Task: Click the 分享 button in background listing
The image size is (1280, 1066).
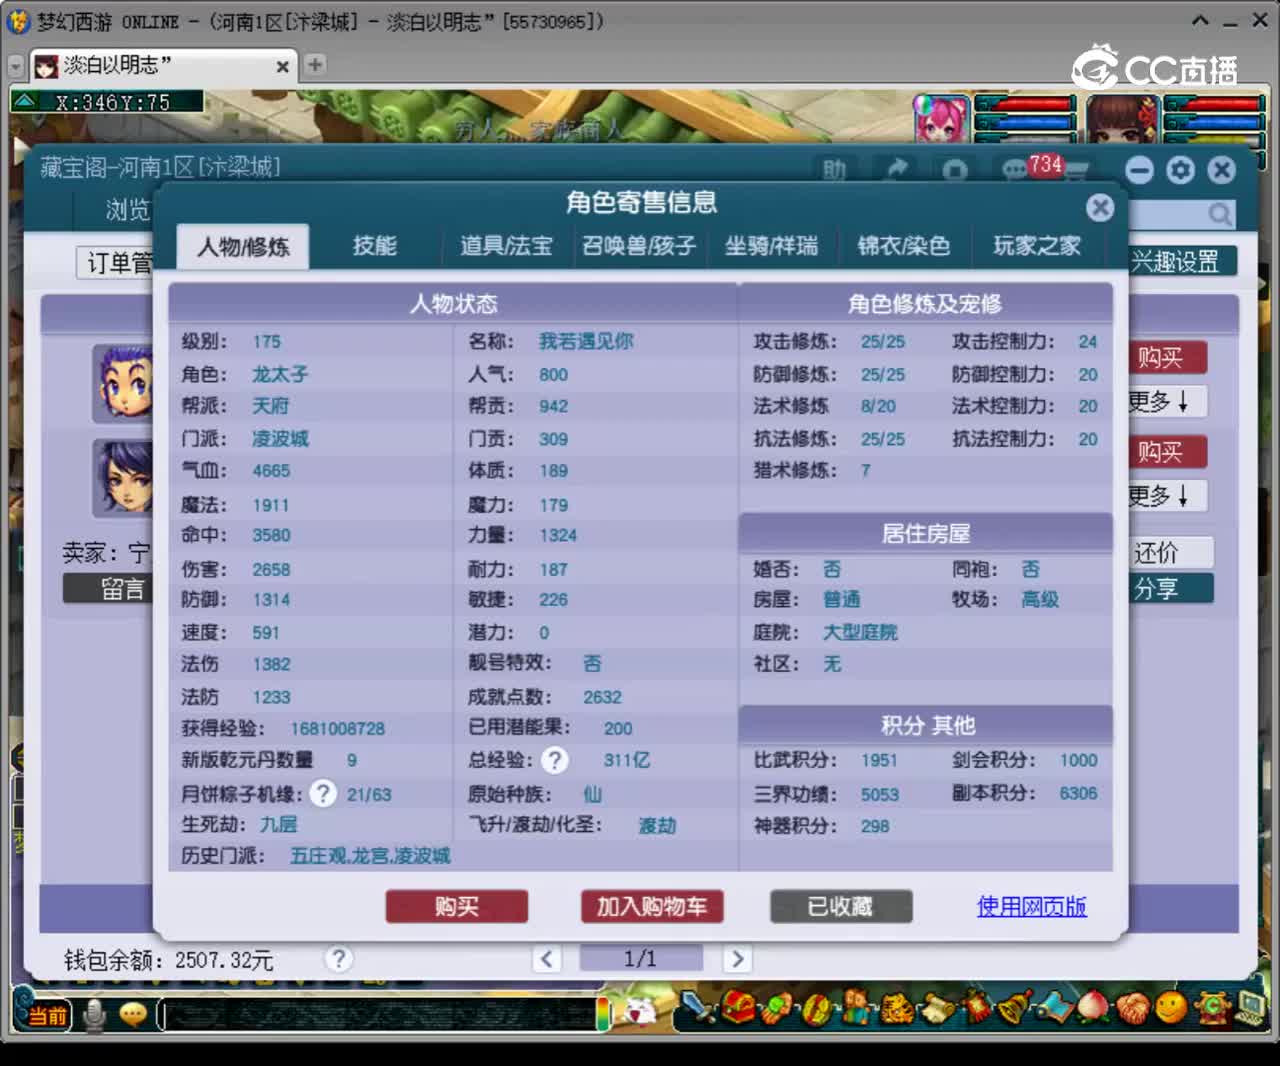Action: click(x=1170, y=589)
